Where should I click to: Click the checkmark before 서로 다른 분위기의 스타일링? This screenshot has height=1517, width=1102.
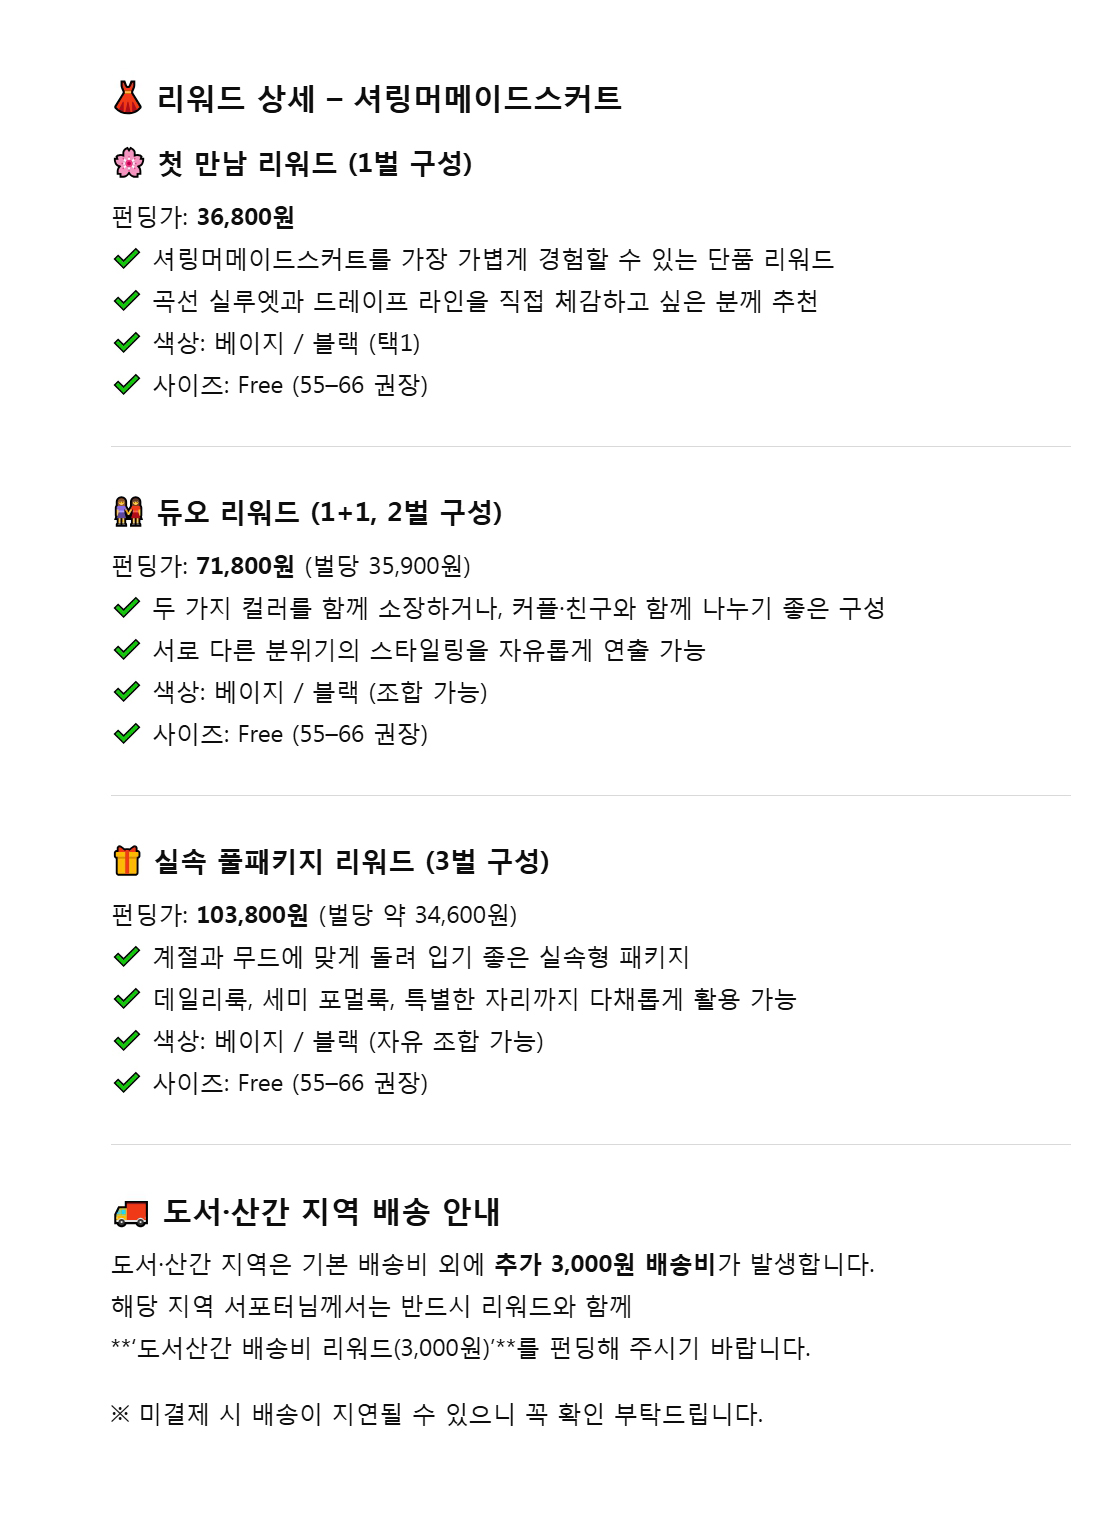click(x=126, y=650)
